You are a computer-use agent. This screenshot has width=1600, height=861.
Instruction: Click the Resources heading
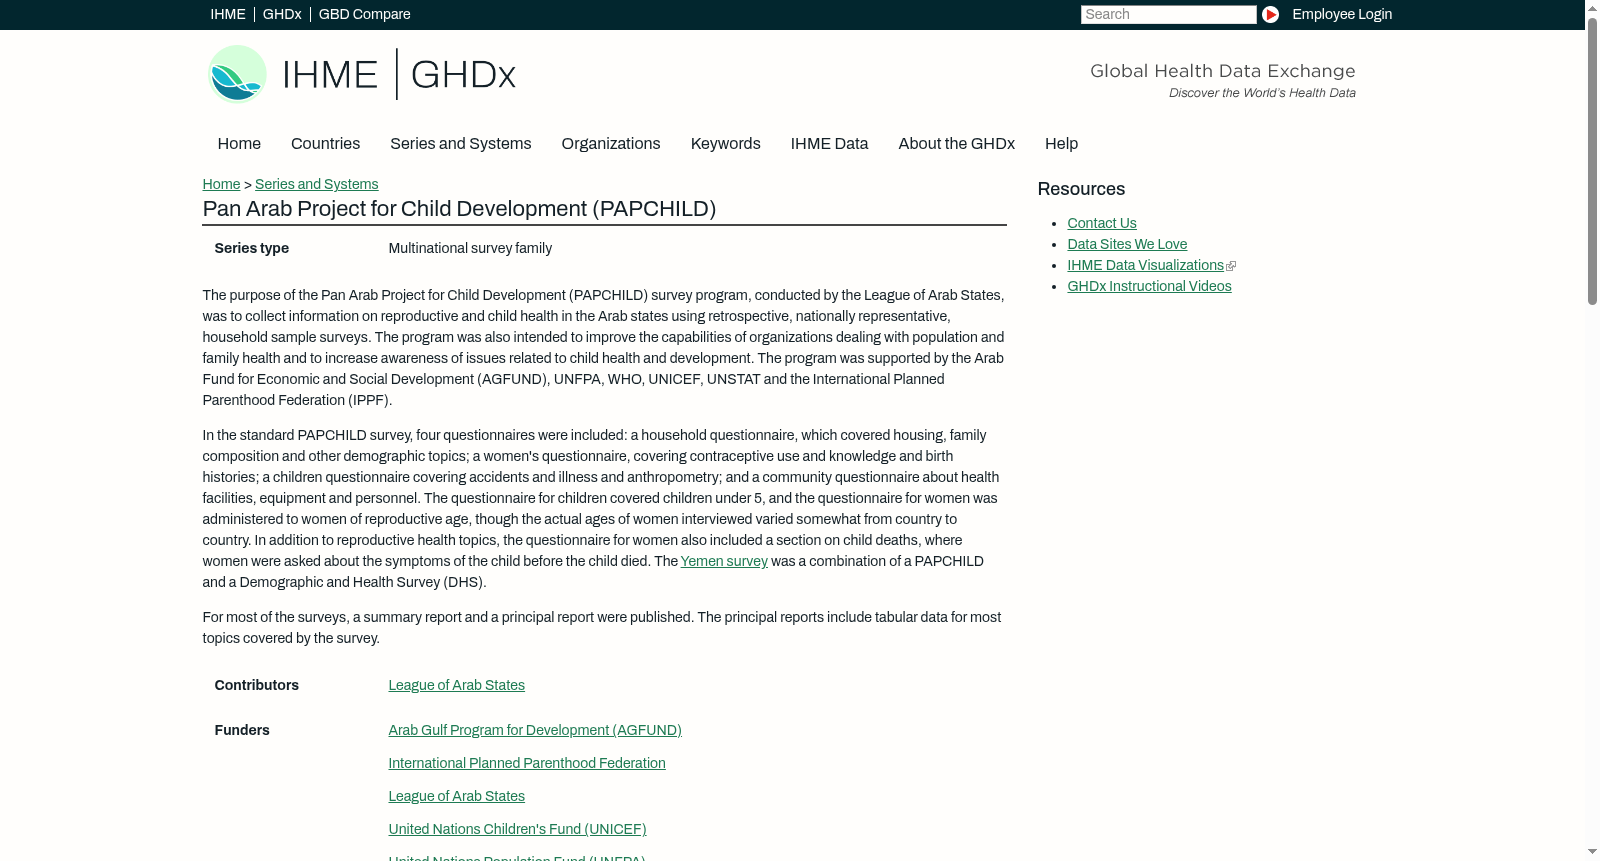(x=1081, y=189)
